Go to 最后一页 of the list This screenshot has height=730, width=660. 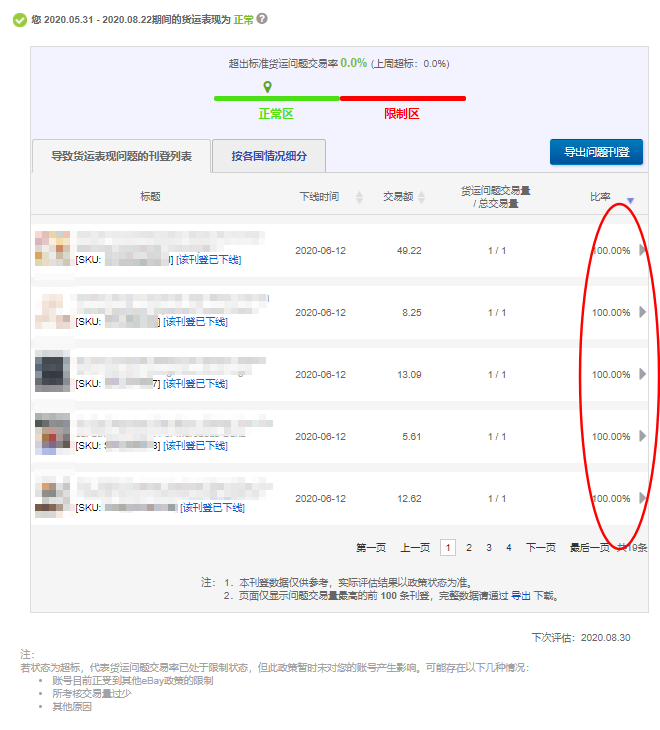point(589,547)
